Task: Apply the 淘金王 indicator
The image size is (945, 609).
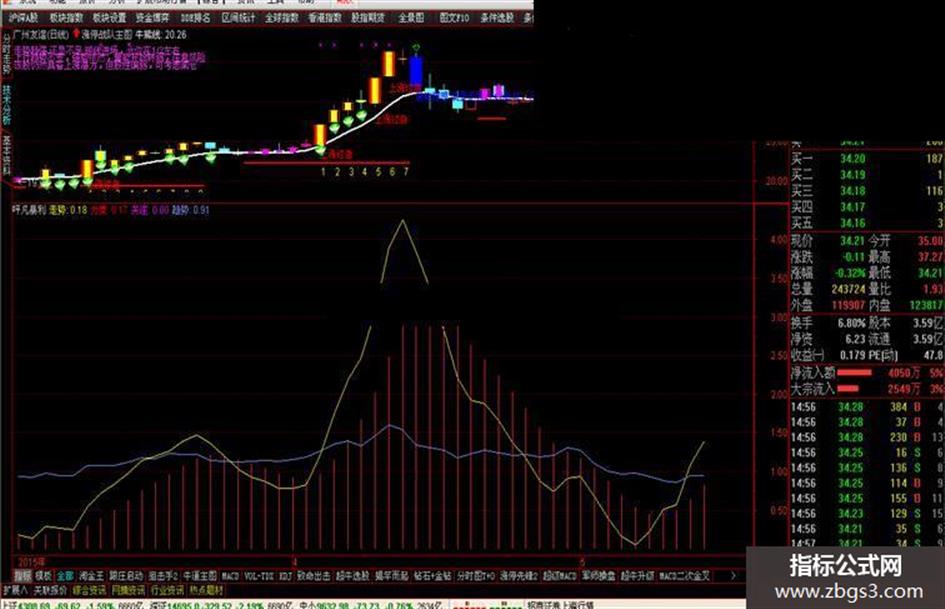Action: coord(91,576)
